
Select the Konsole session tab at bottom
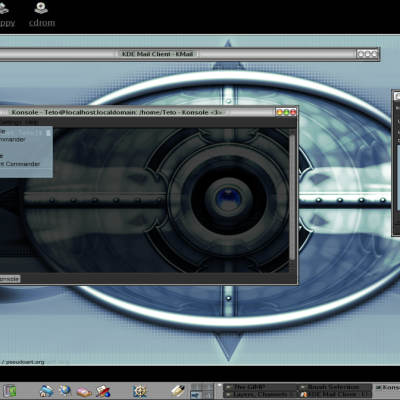pyautogui.click(x=10, y=279)
